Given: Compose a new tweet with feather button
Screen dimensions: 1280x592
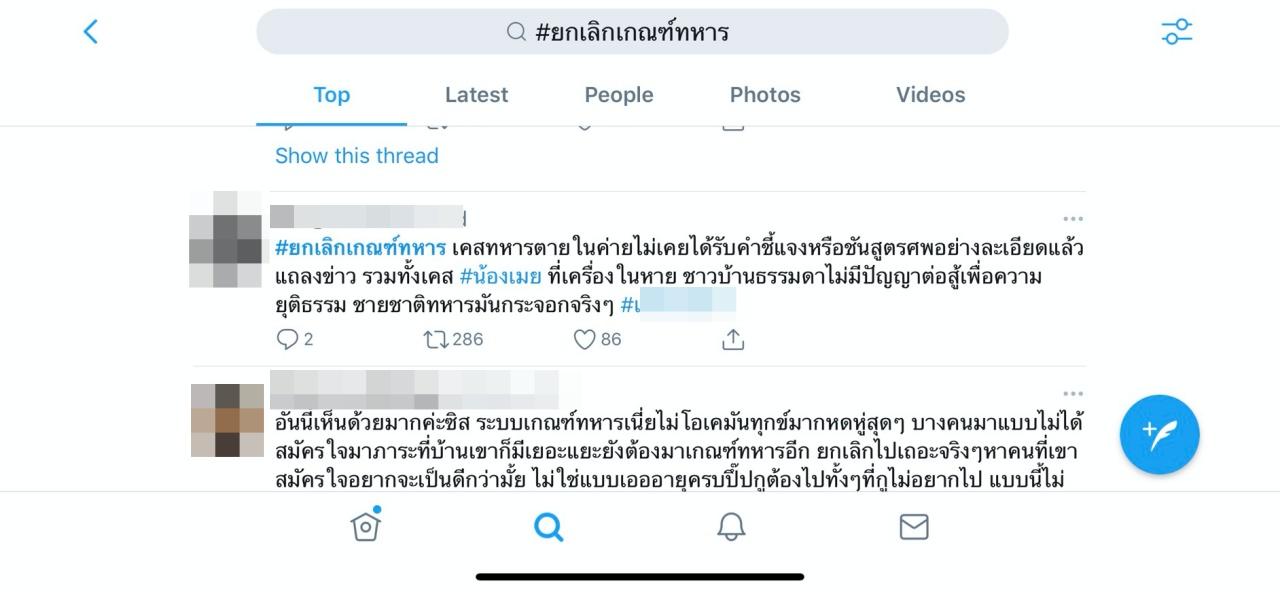Looking at the screenshot, I should tap(1159, 434).
